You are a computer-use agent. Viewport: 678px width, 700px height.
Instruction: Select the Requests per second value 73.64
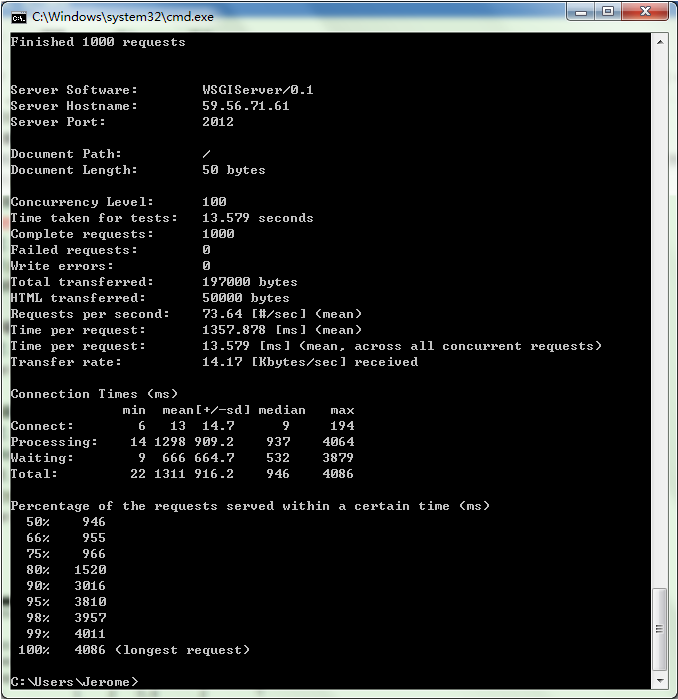click(x=222, y=314)
